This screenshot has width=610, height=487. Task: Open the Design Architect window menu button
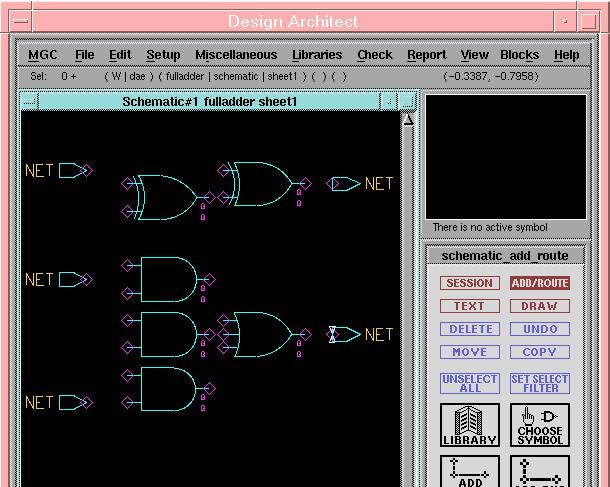[19, 21]
